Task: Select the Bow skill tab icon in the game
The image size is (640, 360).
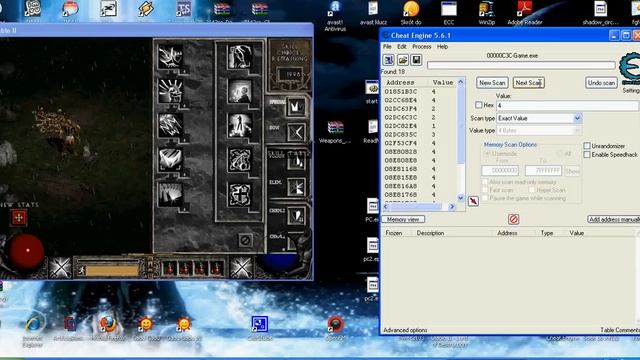Action: coord(296,133)
